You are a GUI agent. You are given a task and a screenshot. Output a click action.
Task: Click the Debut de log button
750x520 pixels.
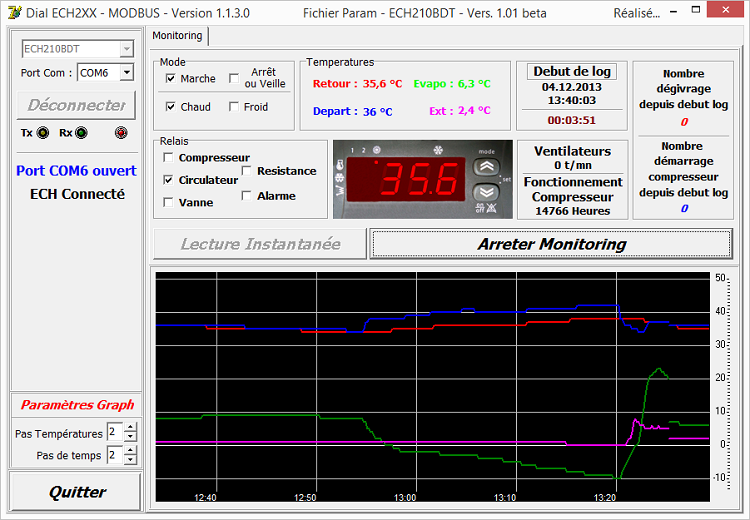pos(572,71)
